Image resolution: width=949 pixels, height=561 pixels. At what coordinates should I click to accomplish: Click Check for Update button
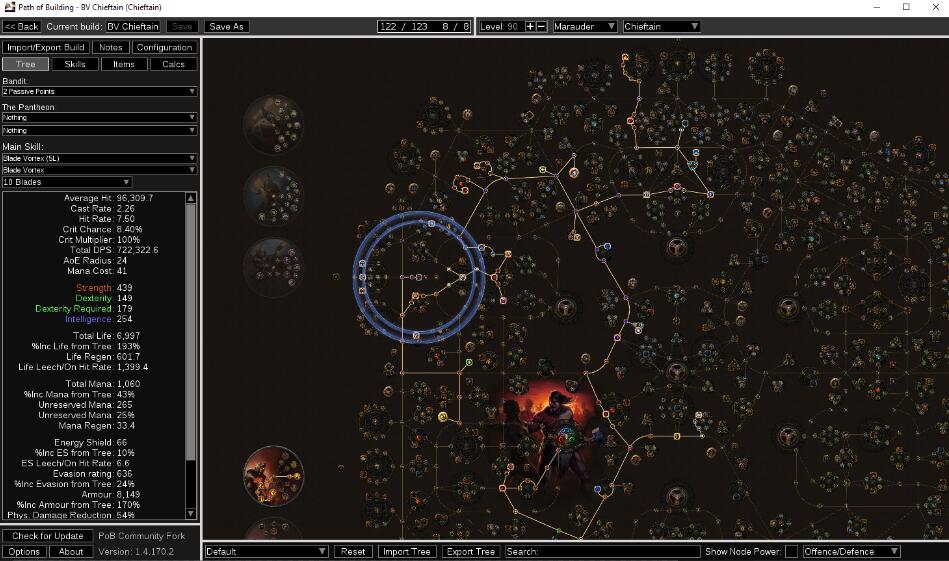pos(48,536)
